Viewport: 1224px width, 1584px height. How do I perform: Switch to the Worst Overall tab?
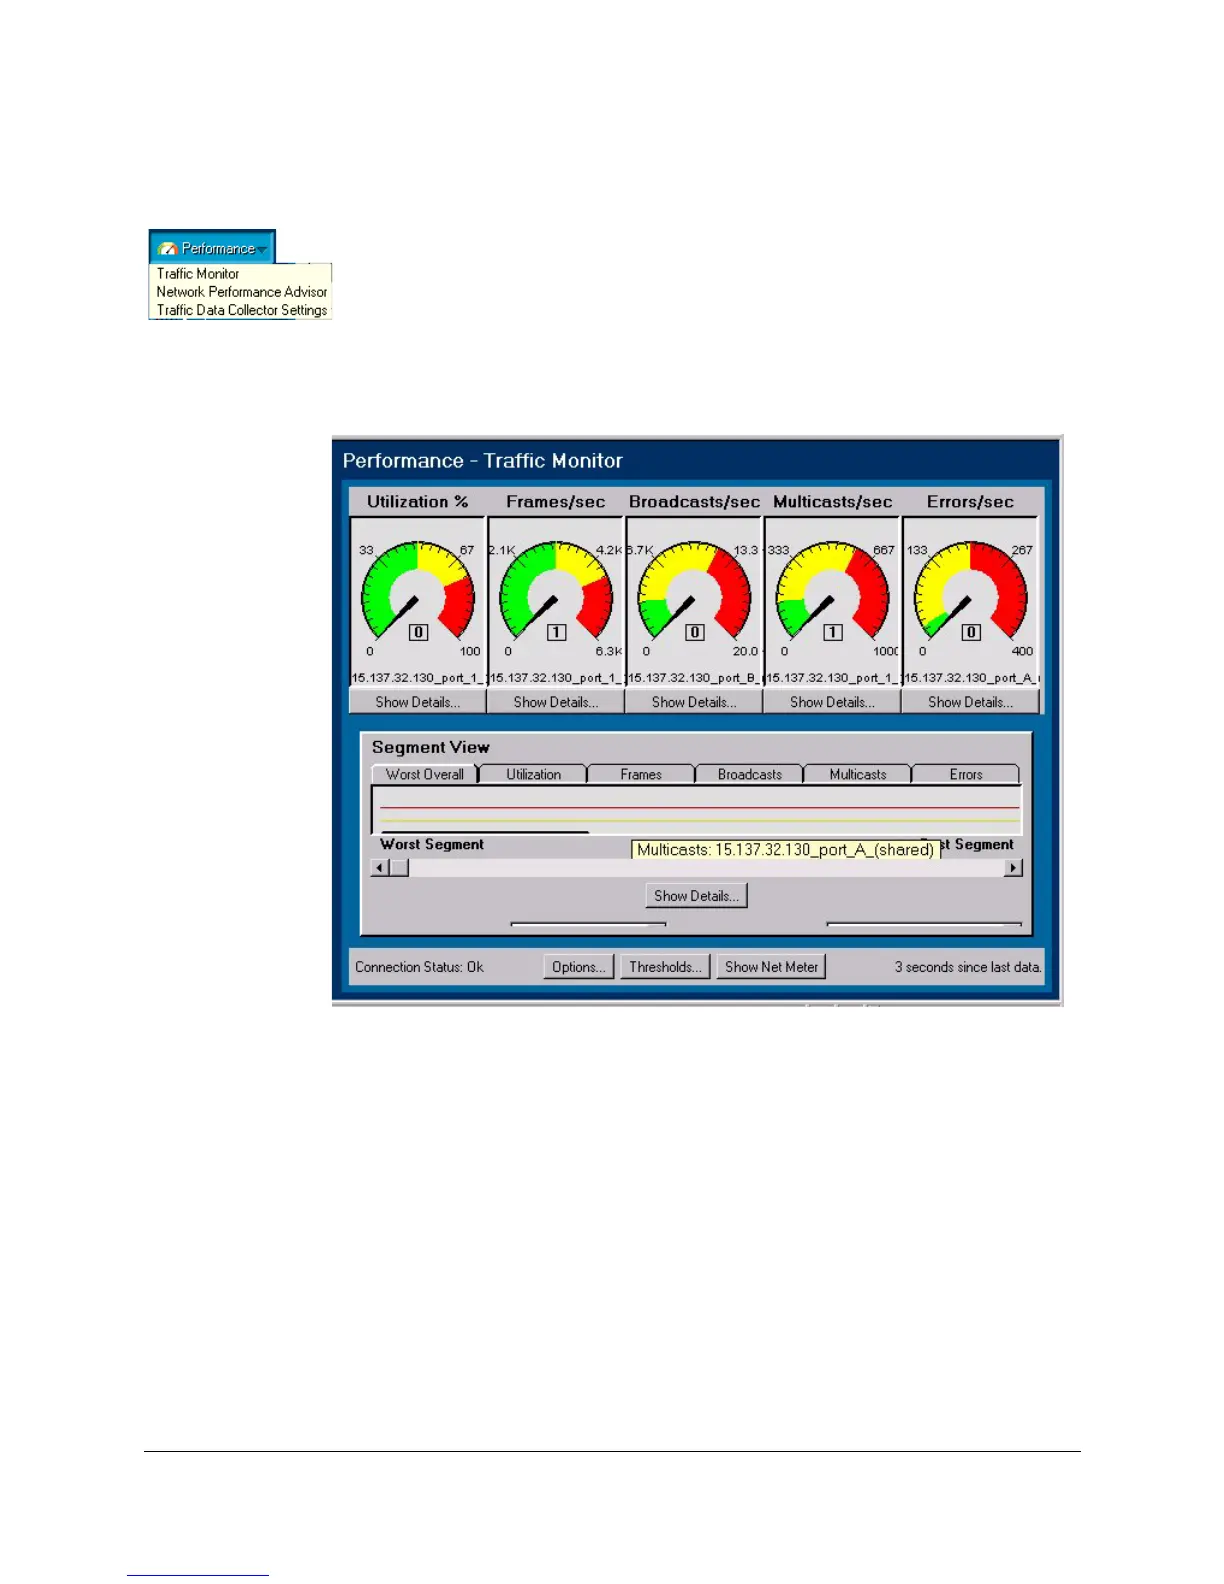coord(425,774)
